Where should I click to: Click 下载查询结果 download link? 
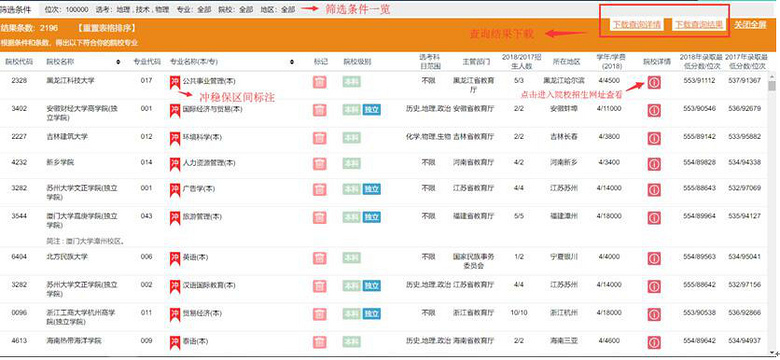[x=699, y=24]
